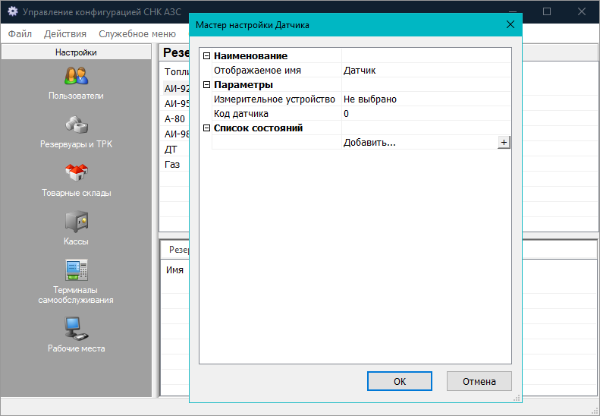Collapse the Наименование section
Screen dimensions: 600x416
click(x=206, y=56)
